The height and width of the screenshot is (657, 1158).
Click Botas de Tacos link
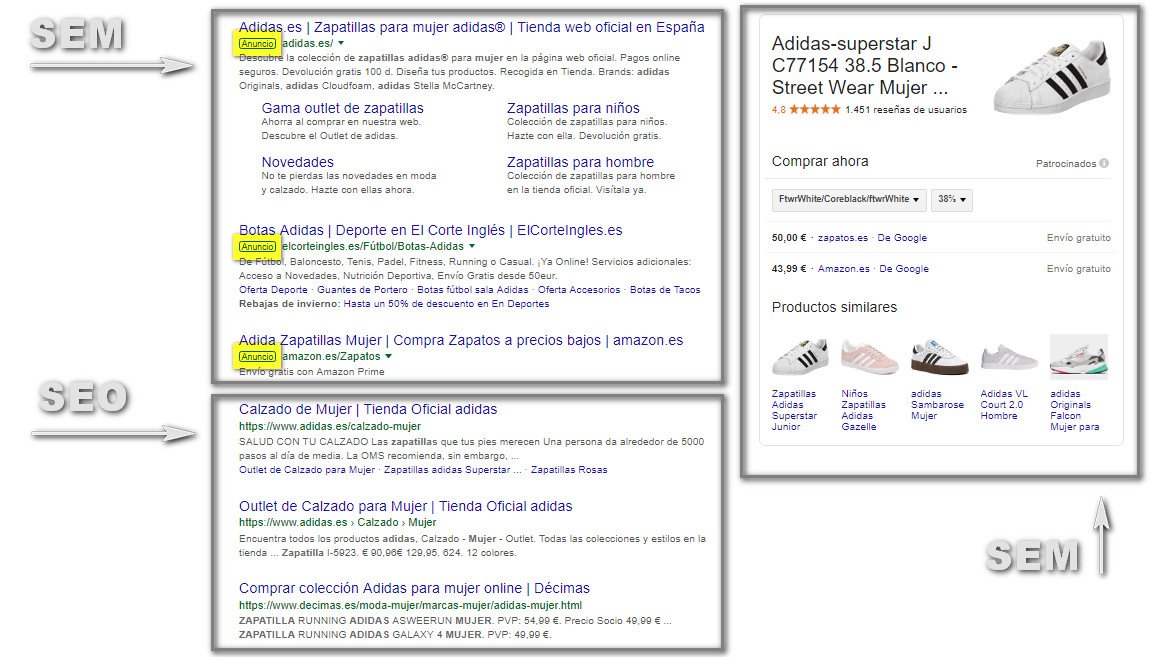(x=665, y=290)
